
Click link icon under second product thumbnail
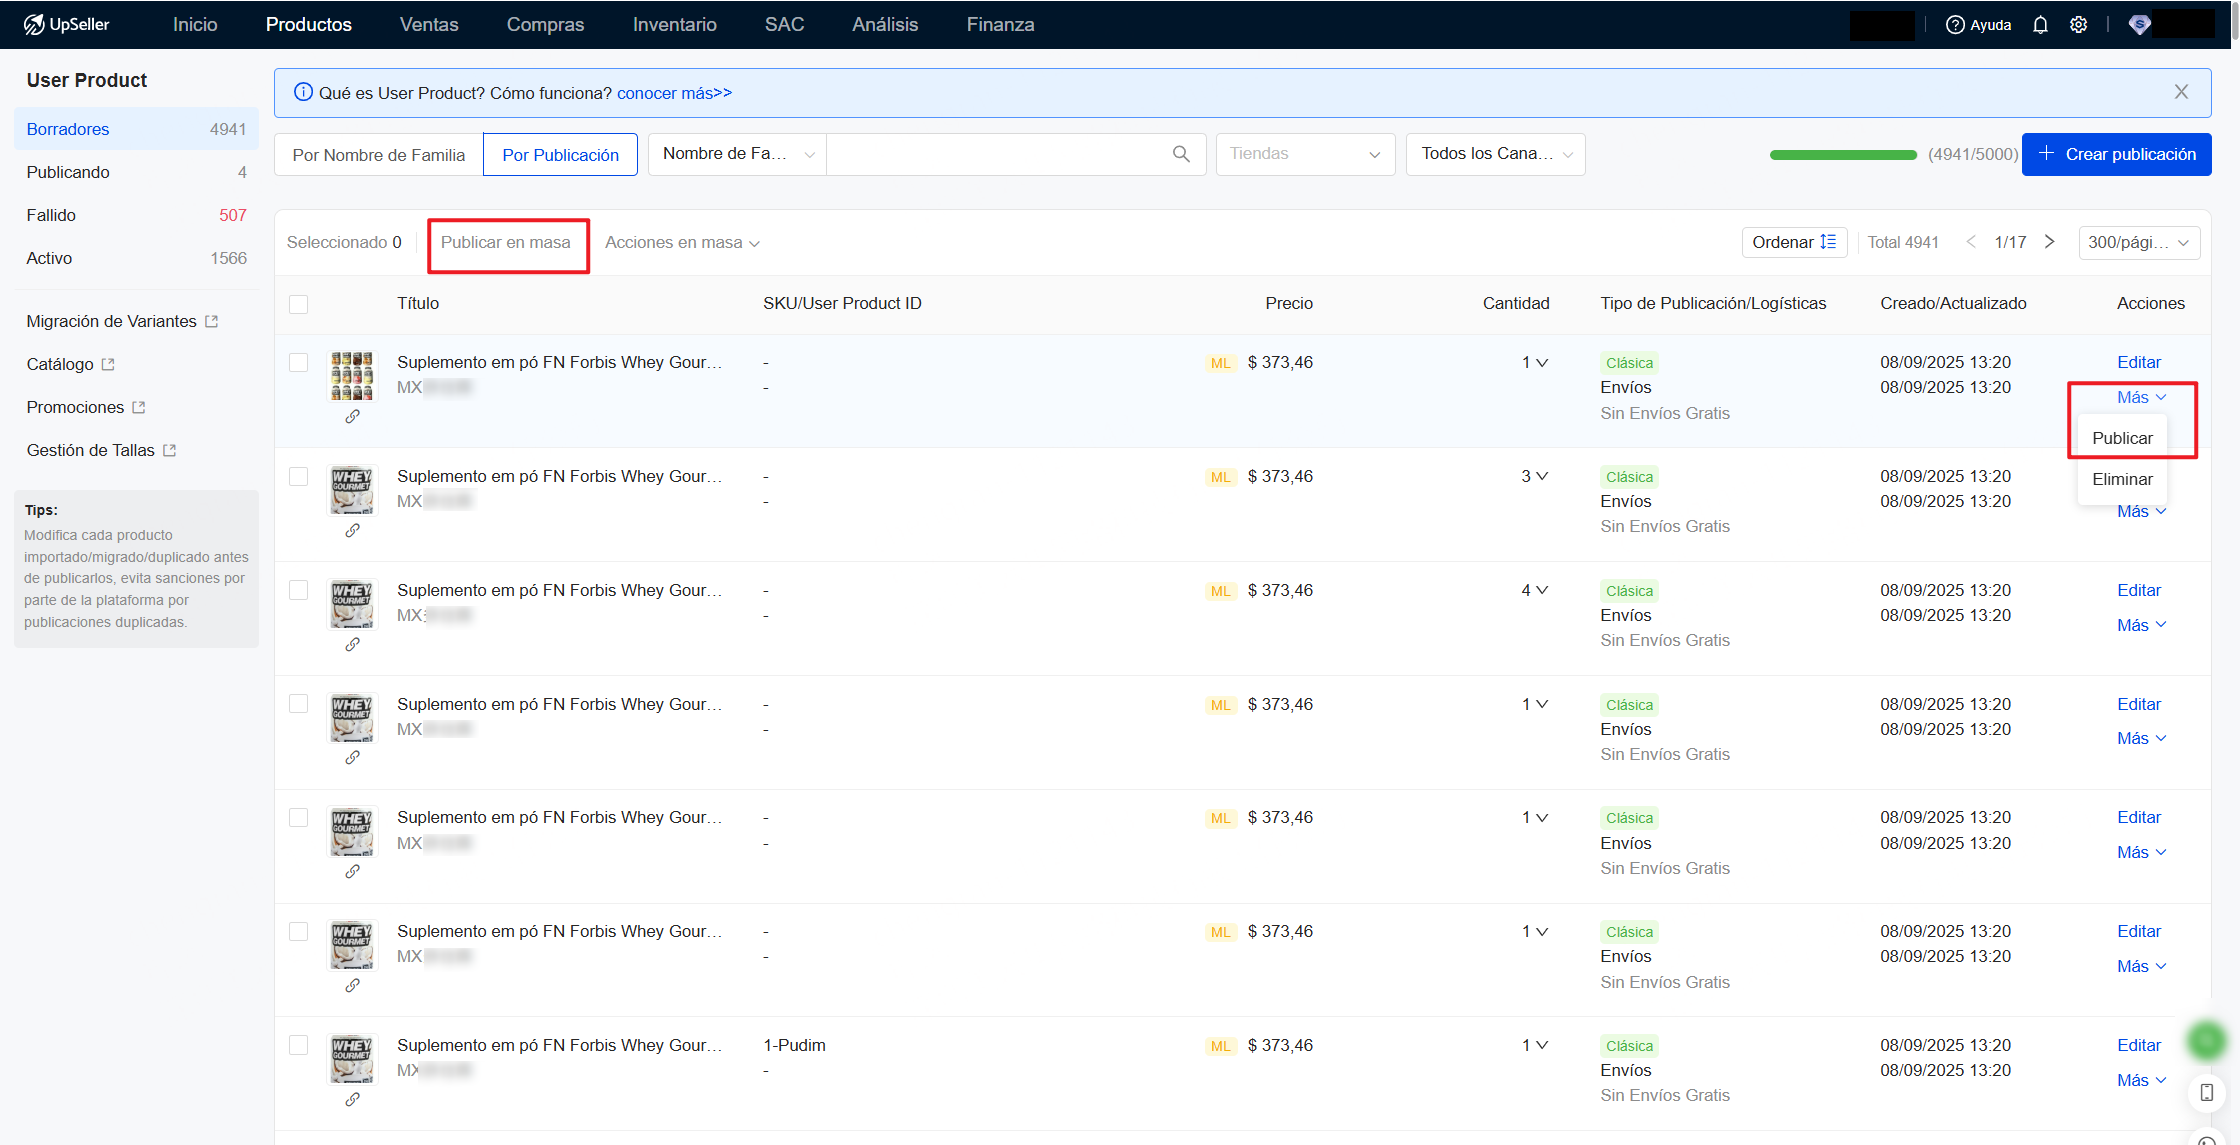tap(353, 531)
